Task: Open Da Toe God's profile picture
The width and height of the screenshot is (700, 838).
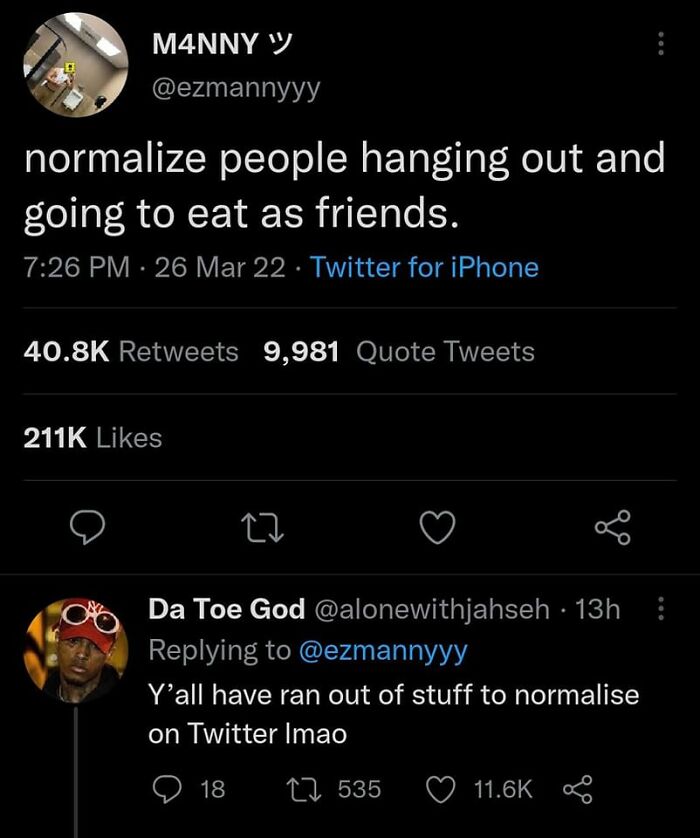Action: [75, 640]
